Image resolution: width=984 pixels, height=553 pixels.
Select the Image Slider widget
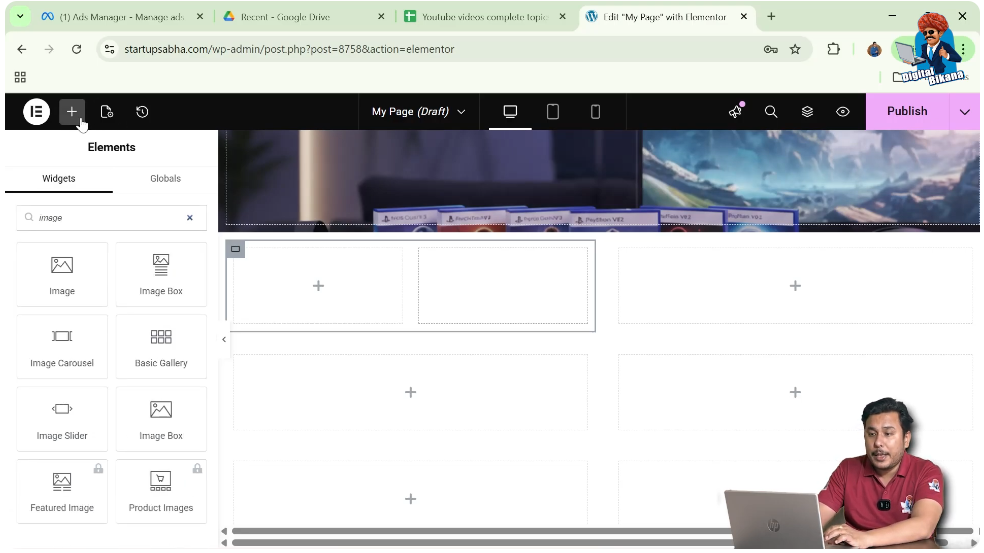coord(62,419)
